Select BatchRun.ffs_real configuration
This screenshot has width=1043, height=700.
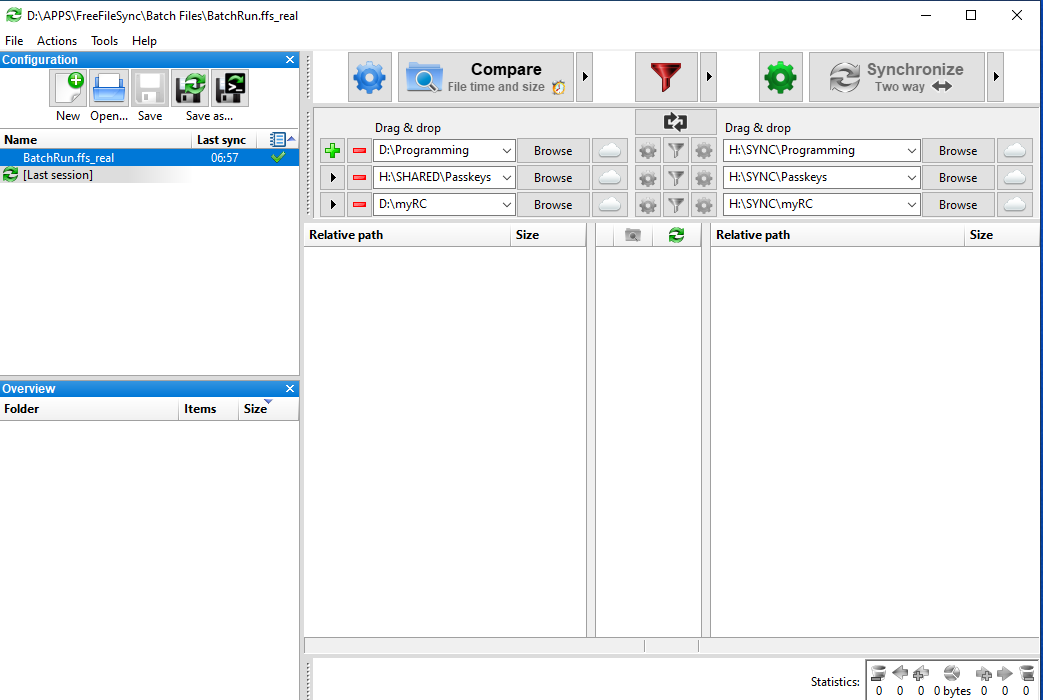pyautogui.click(x=149, y=158)
